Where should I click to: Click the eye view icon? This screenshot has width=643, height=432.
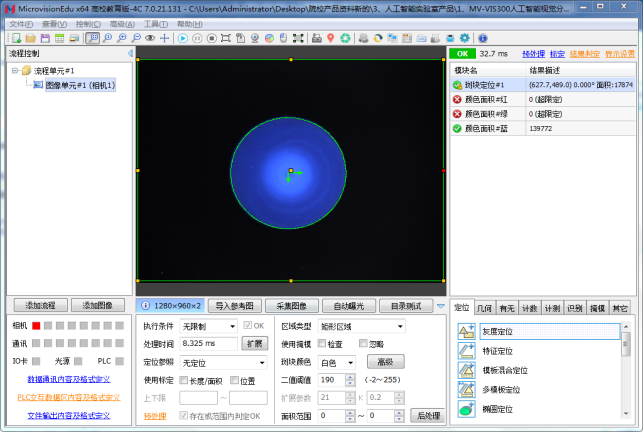point(150,38)
